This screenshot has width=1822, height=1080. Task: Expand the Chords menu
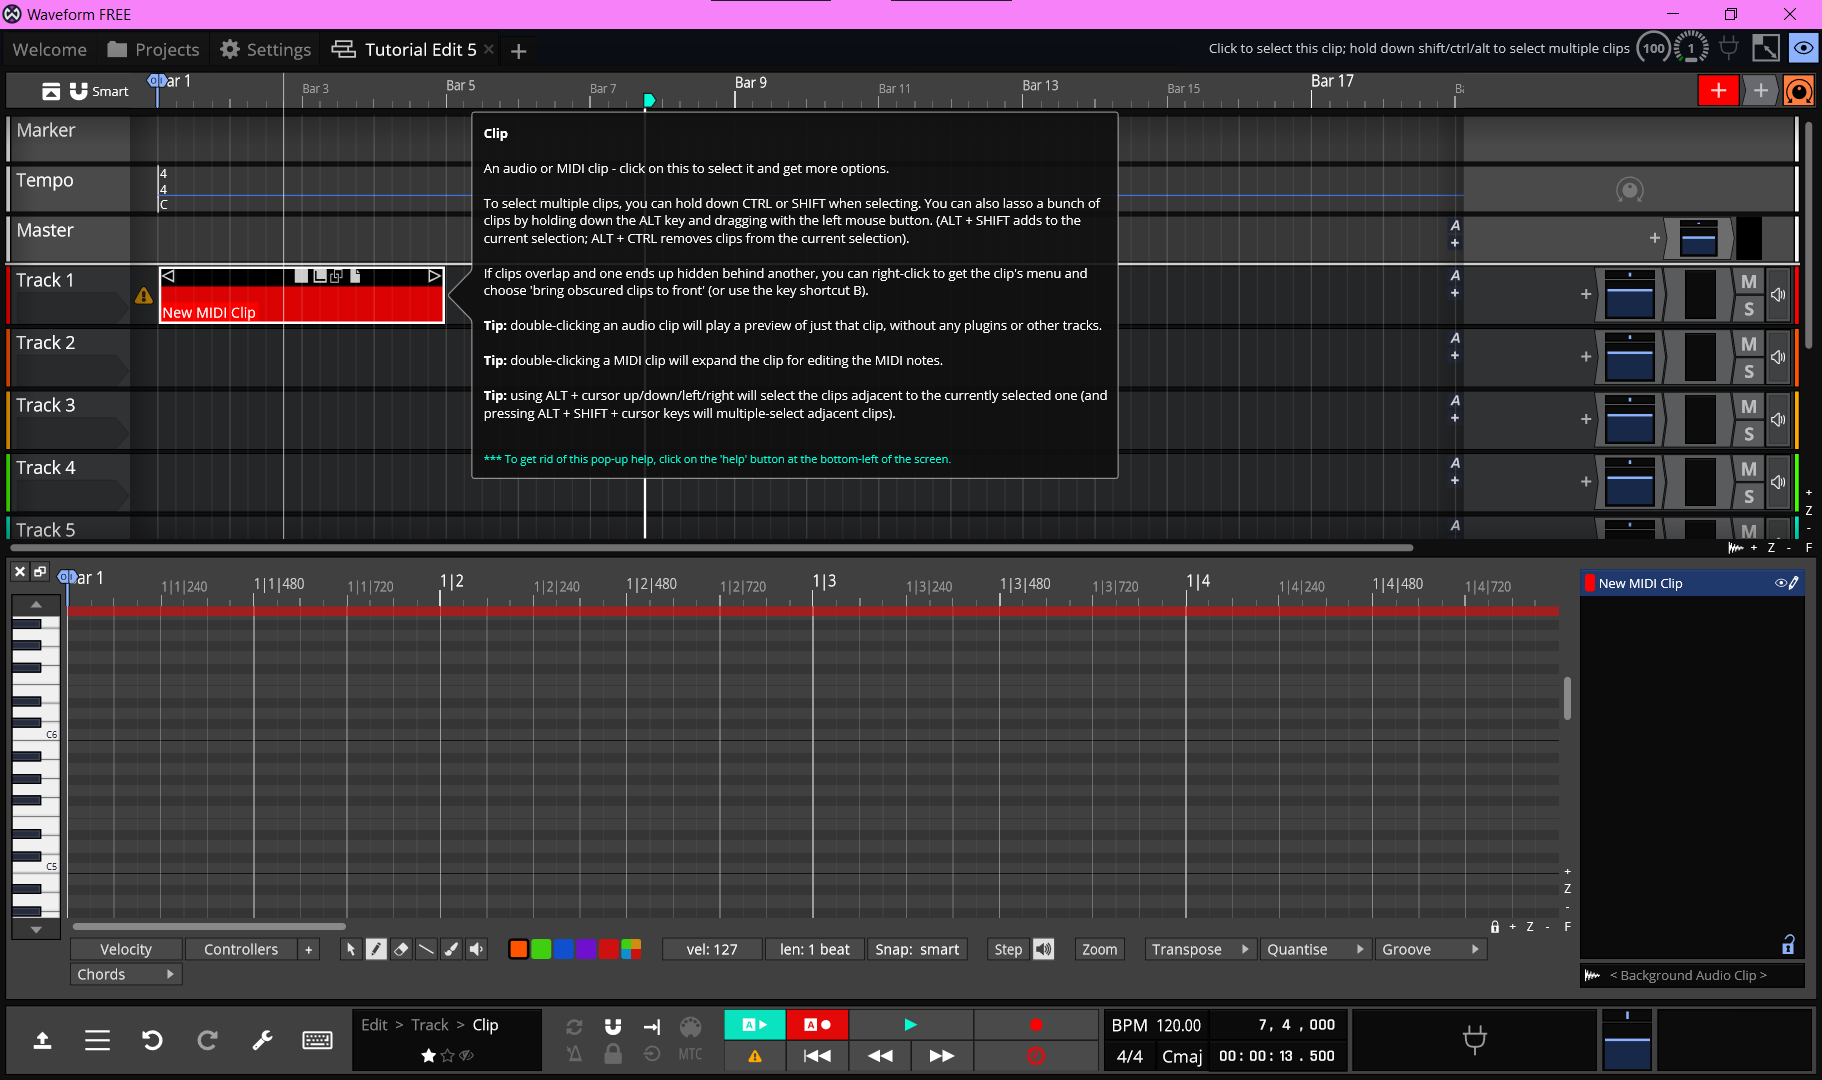click(x=125, y=974)
